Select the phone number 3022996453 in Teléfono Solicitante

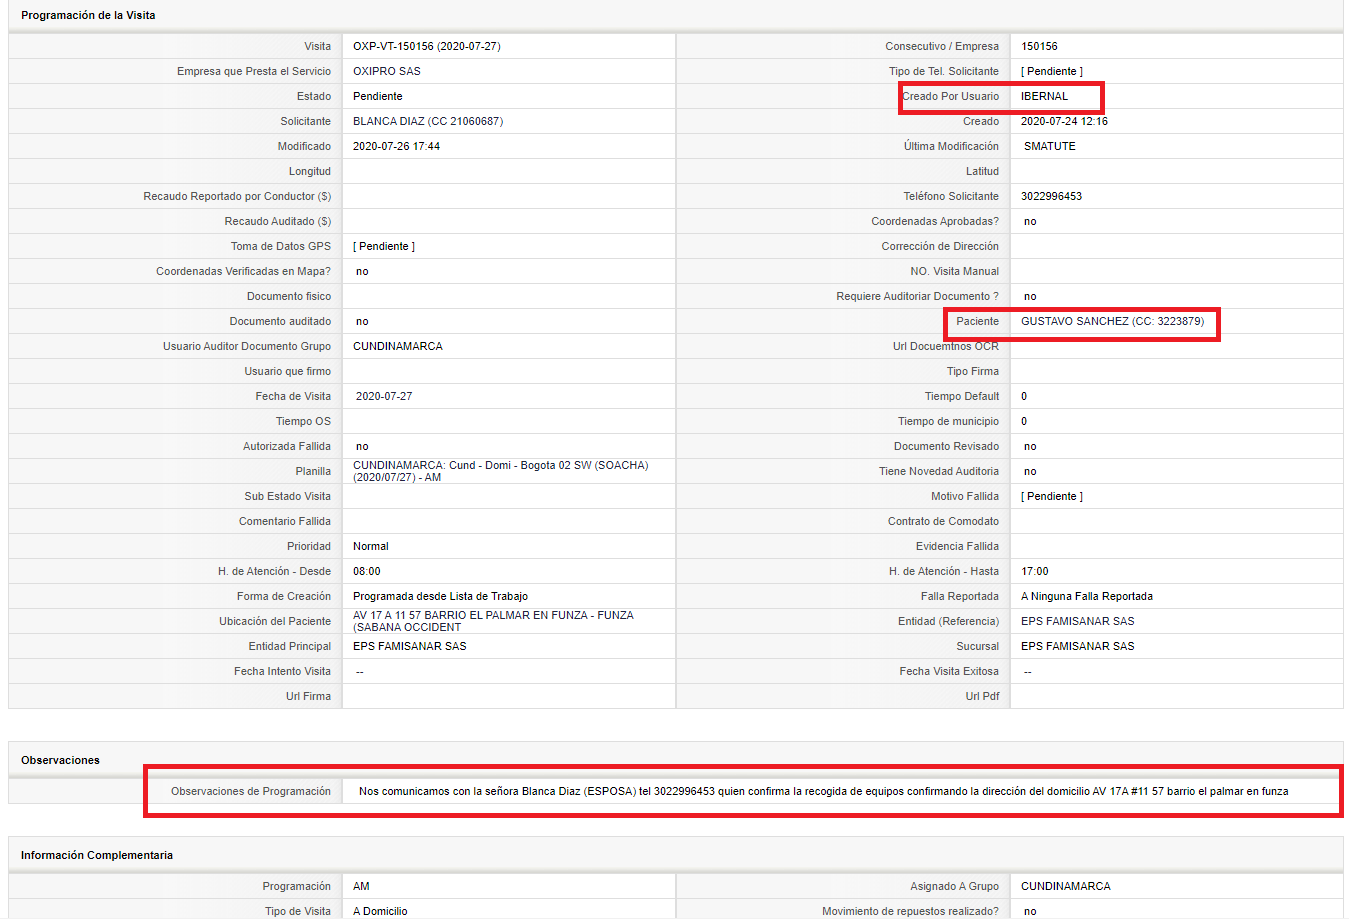tap(1051, 196)
